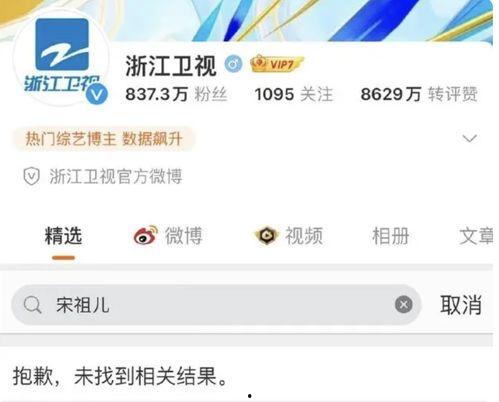Open the Zhejiang TV profile avatar
The height and width of the screenshot is (402, 499).
point(62,57)
